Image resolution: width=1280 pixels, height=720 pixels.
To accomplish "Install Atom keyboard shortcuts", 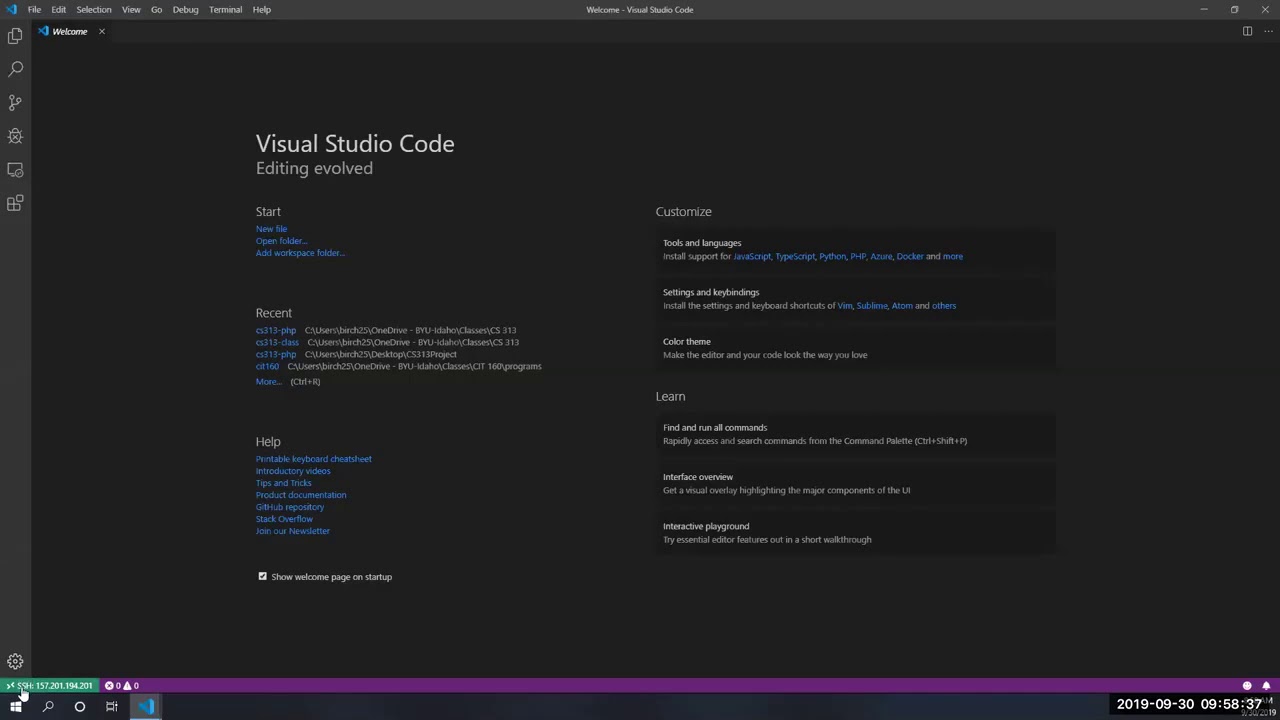I will [x=902, y=306].
